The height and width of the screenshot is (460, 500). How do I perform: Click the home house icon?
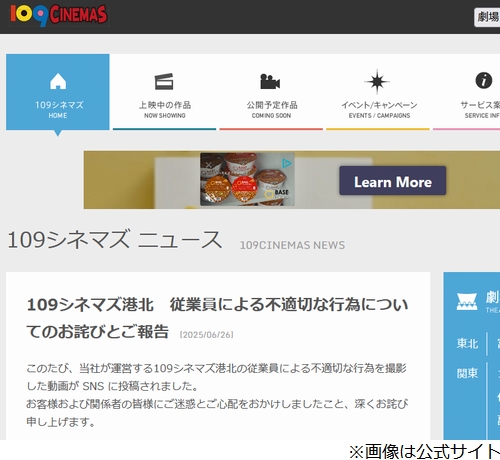click(58, 81)
